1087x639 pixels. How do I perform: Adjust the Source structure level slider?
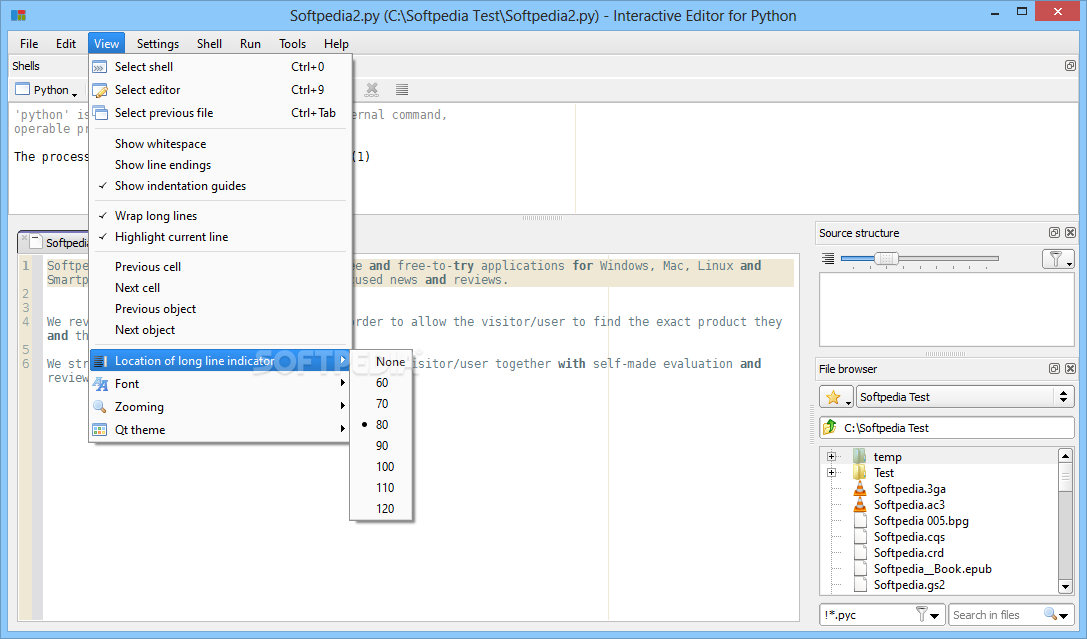click(x=886, y=259)
